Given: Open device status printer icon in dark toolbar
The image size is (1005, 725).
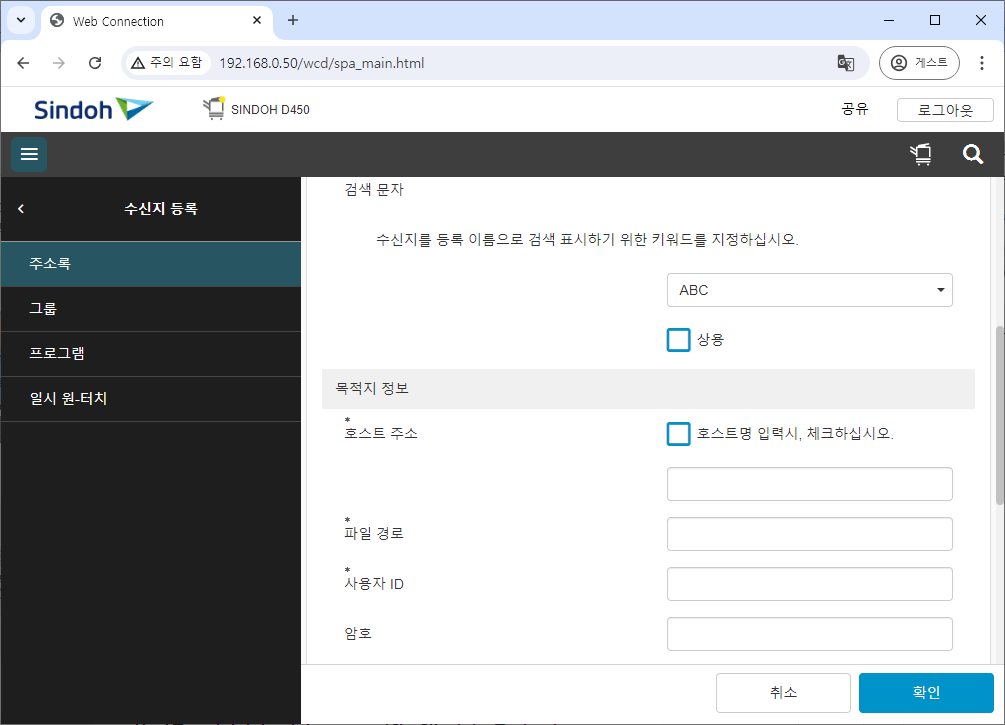Looking at the screenshot, I should tap(921, 154).
